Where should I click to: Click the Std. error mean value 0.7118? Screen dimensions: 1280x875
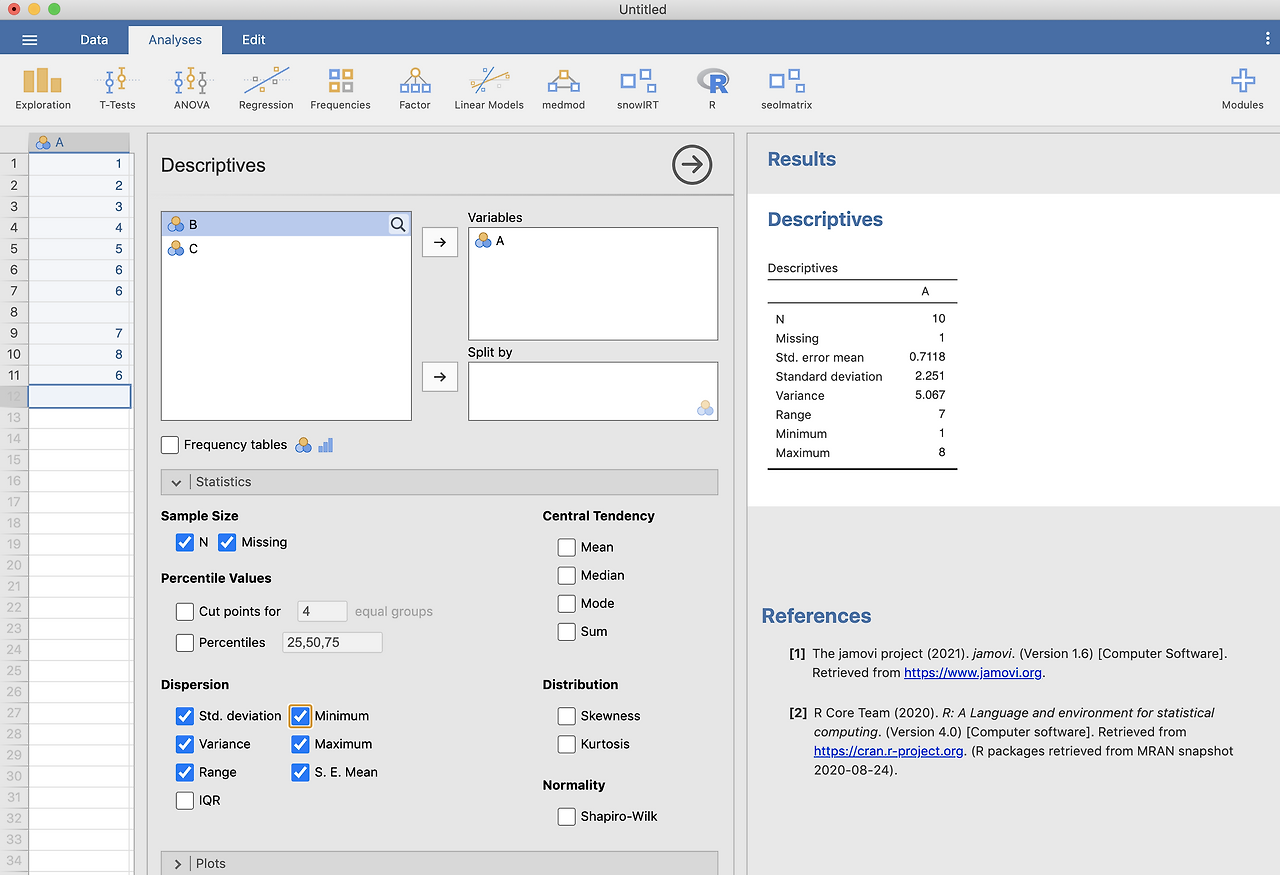click(927, 357)
